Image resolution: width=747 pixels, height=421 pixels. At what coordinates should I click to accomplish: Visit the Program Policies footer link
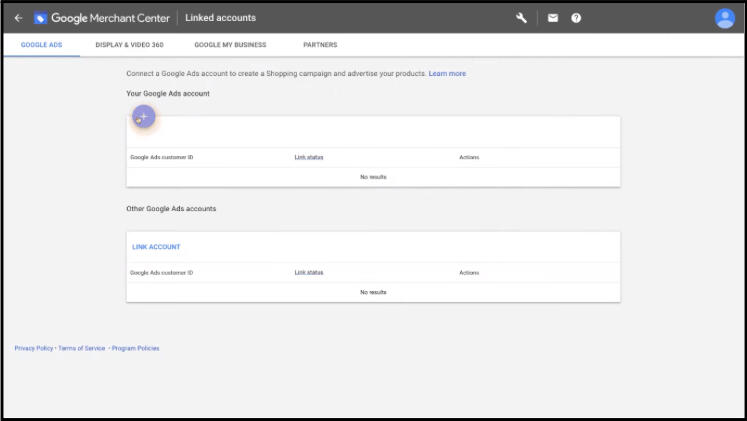pos(135,348)
